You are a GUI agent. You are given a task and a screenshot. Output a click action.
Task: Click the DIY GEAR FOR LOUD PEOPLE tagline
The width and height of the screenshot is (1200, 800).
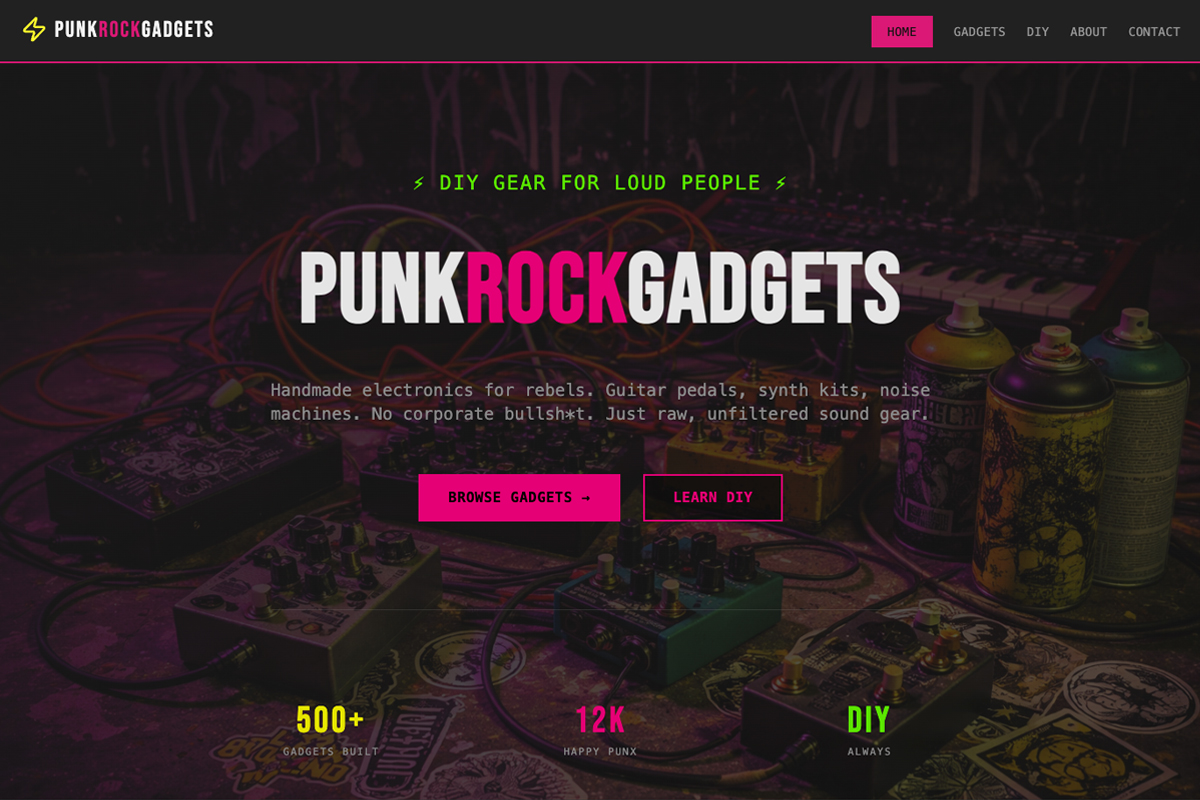pos(600,183)
